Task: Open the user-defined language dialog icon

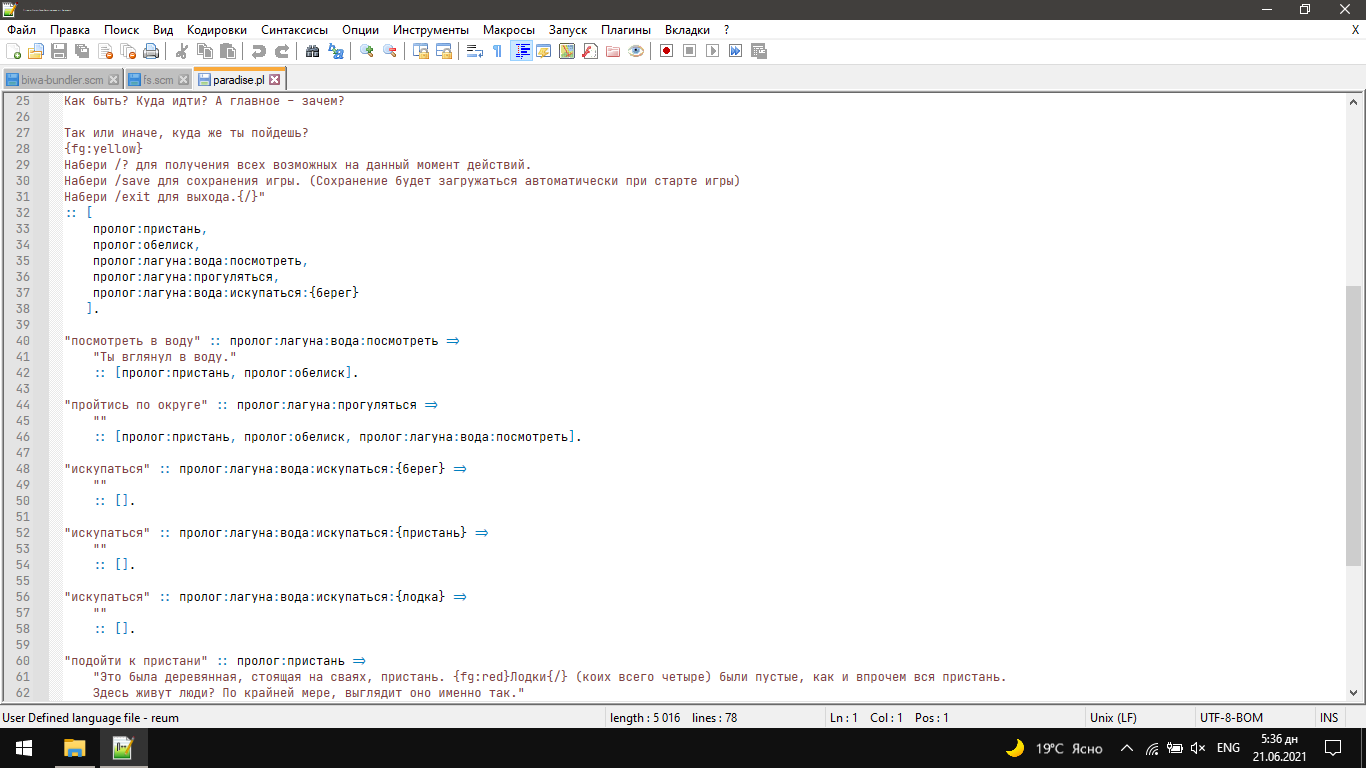Action: (x=544, y=51)
